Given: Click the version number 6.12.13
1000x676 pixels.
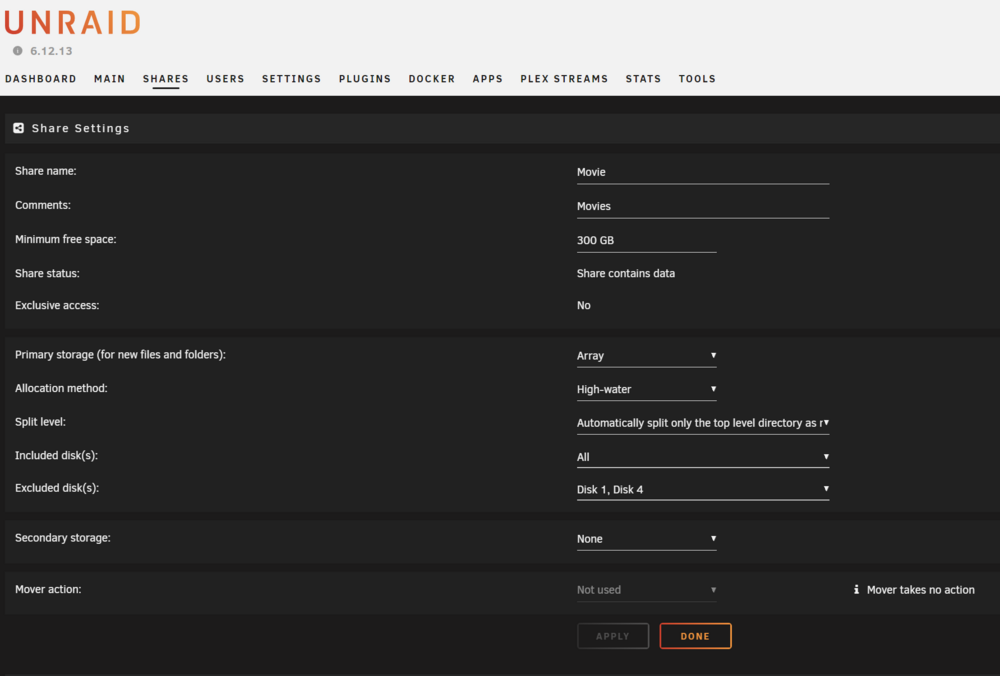Looking at the screenshot, I should (52, 51).
